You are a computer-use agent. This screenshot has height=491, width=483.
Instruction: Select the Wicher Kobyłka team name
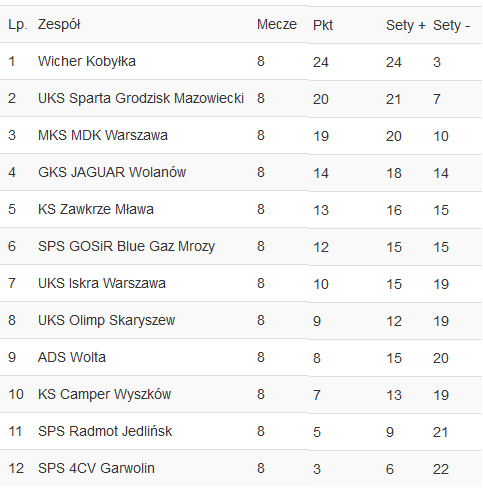tap(87, 61)
